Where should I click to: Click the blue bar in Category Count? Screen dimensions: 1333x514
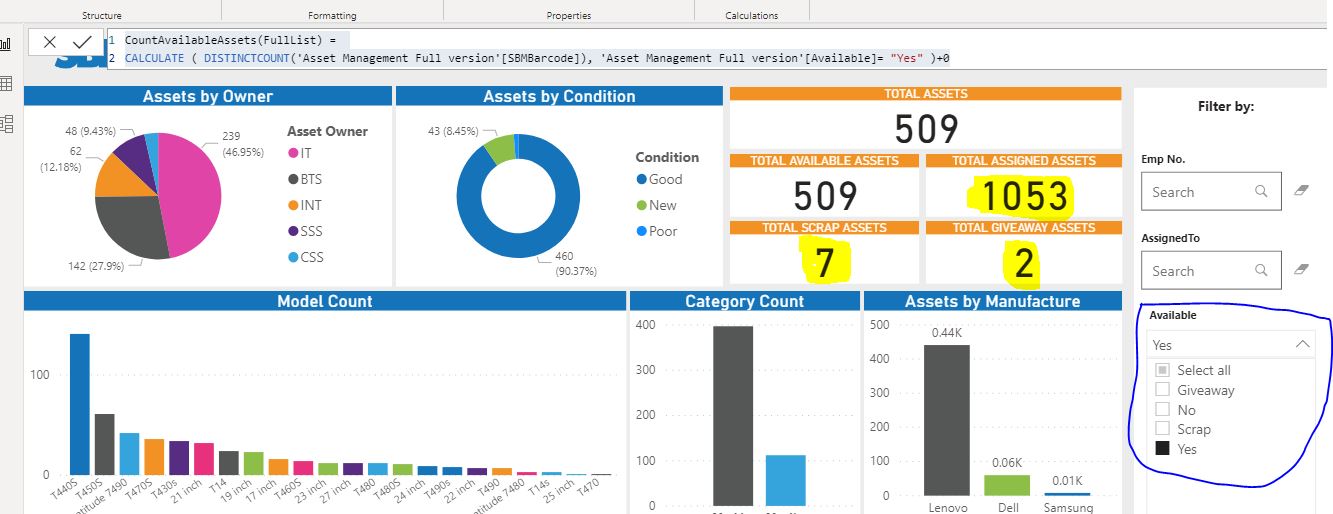pyautogui.click(x=785, y=481)
